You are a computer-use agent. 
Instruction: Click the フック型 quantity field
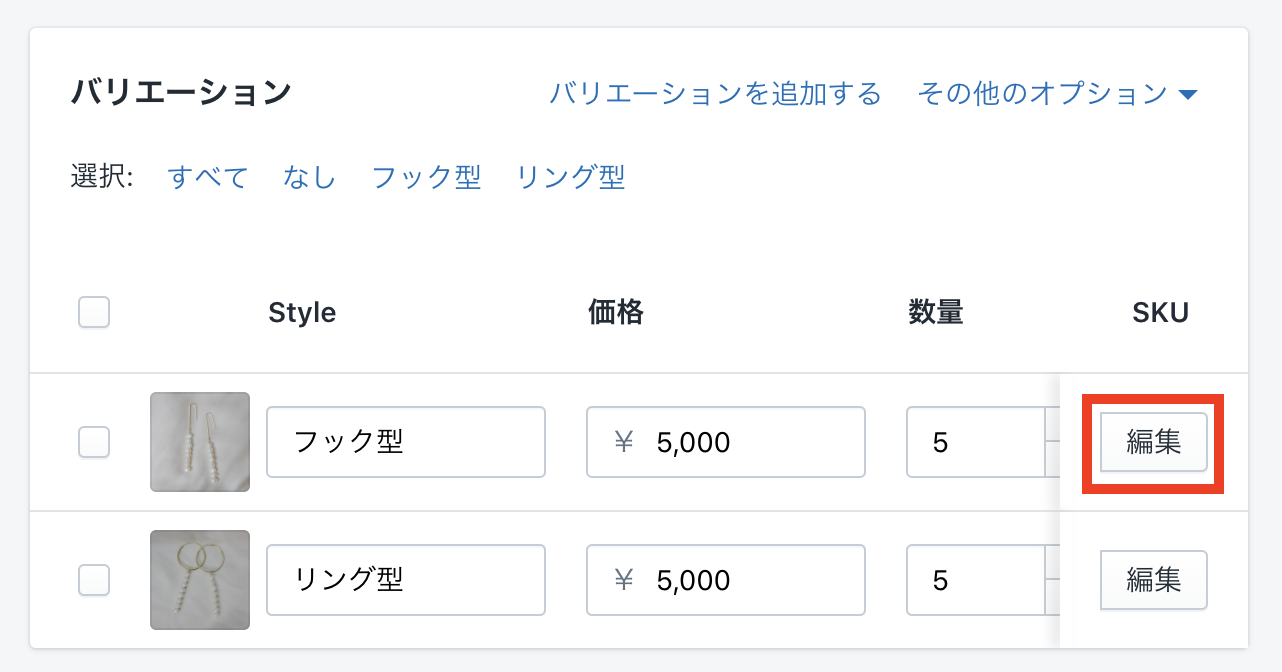[975, 442]
